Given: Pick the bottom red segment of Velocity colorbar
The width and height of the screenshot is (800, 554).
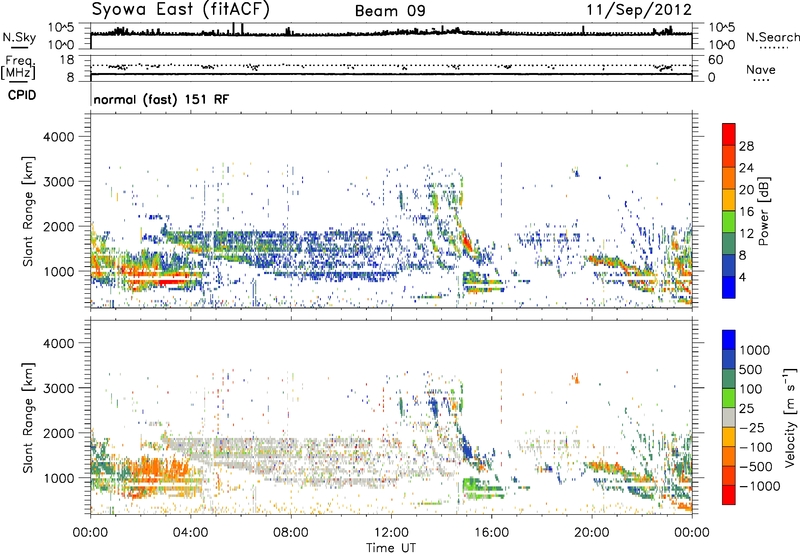Looking at the screenshot, I should [729, 495].
